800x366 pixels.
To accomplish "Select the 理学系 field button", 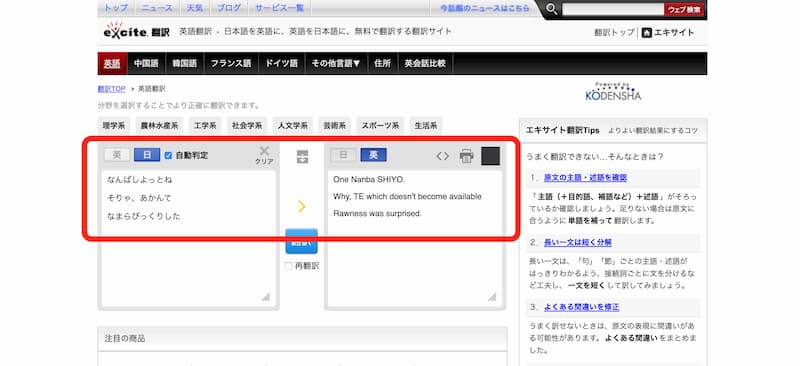I will click(x=114, y=126).
